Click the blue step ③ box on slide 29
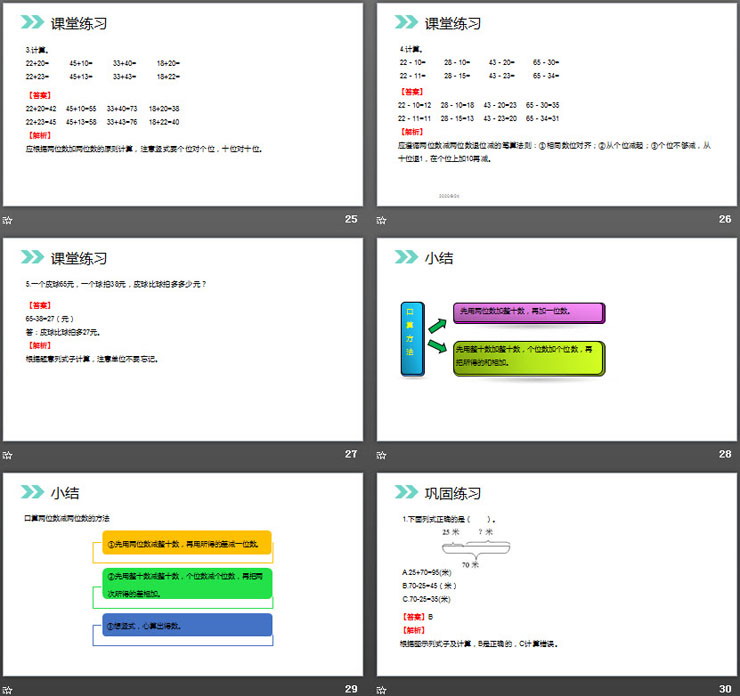This screenshot has width=740, height=696. (187, 625)
